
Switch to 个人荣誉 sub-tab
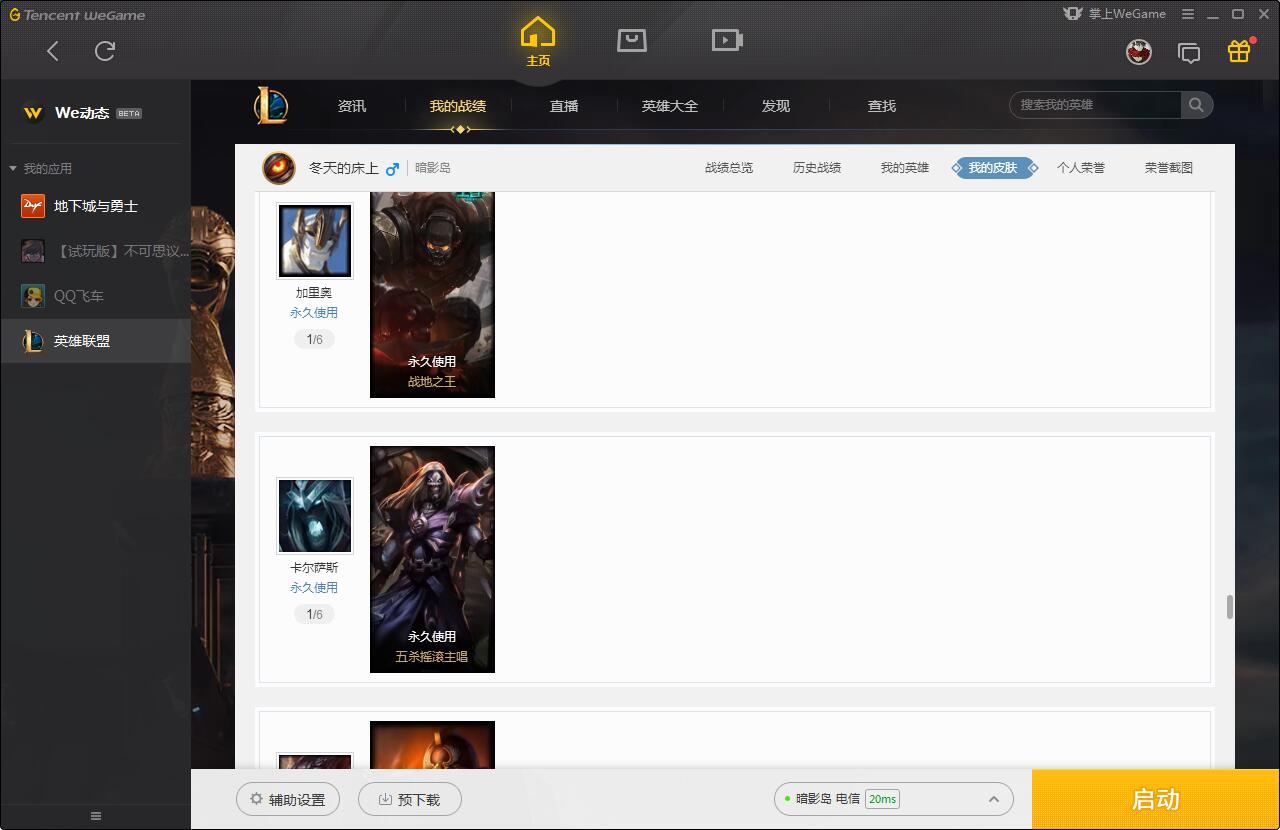tap(1081, 168)
